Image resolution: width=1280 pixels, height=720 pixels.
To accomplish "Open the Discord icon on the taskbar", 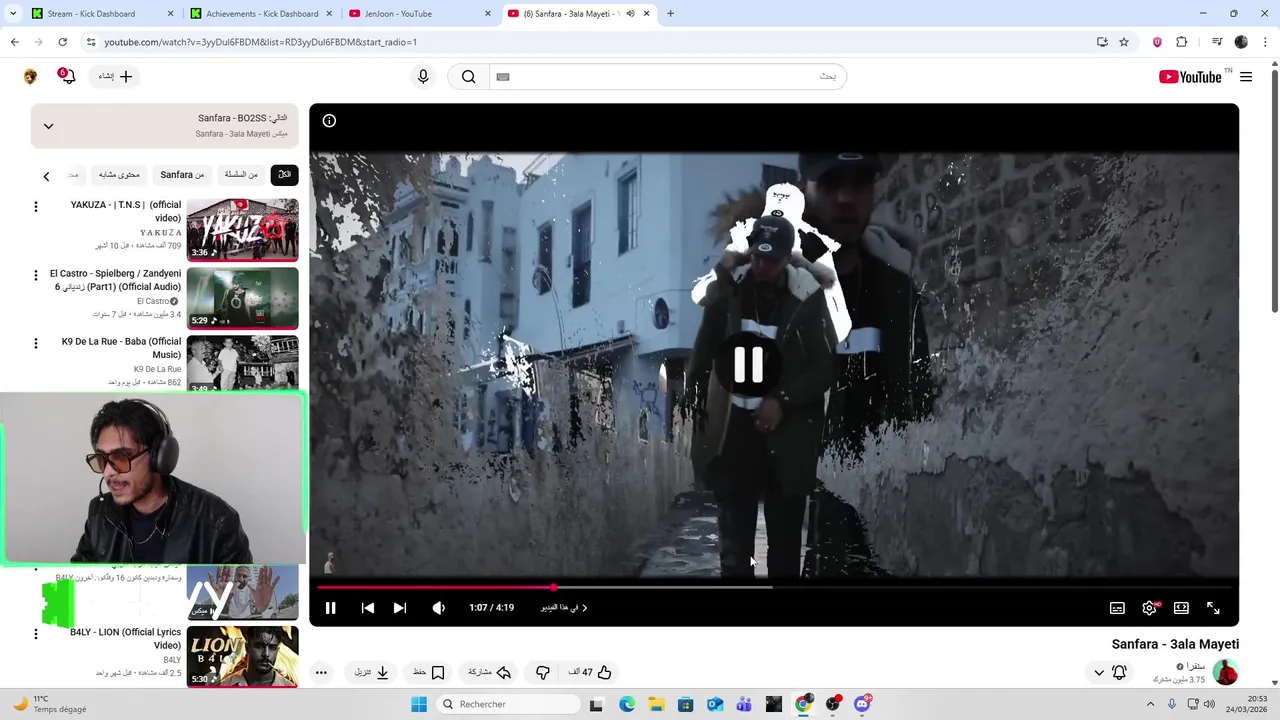I will click(862, 704).
